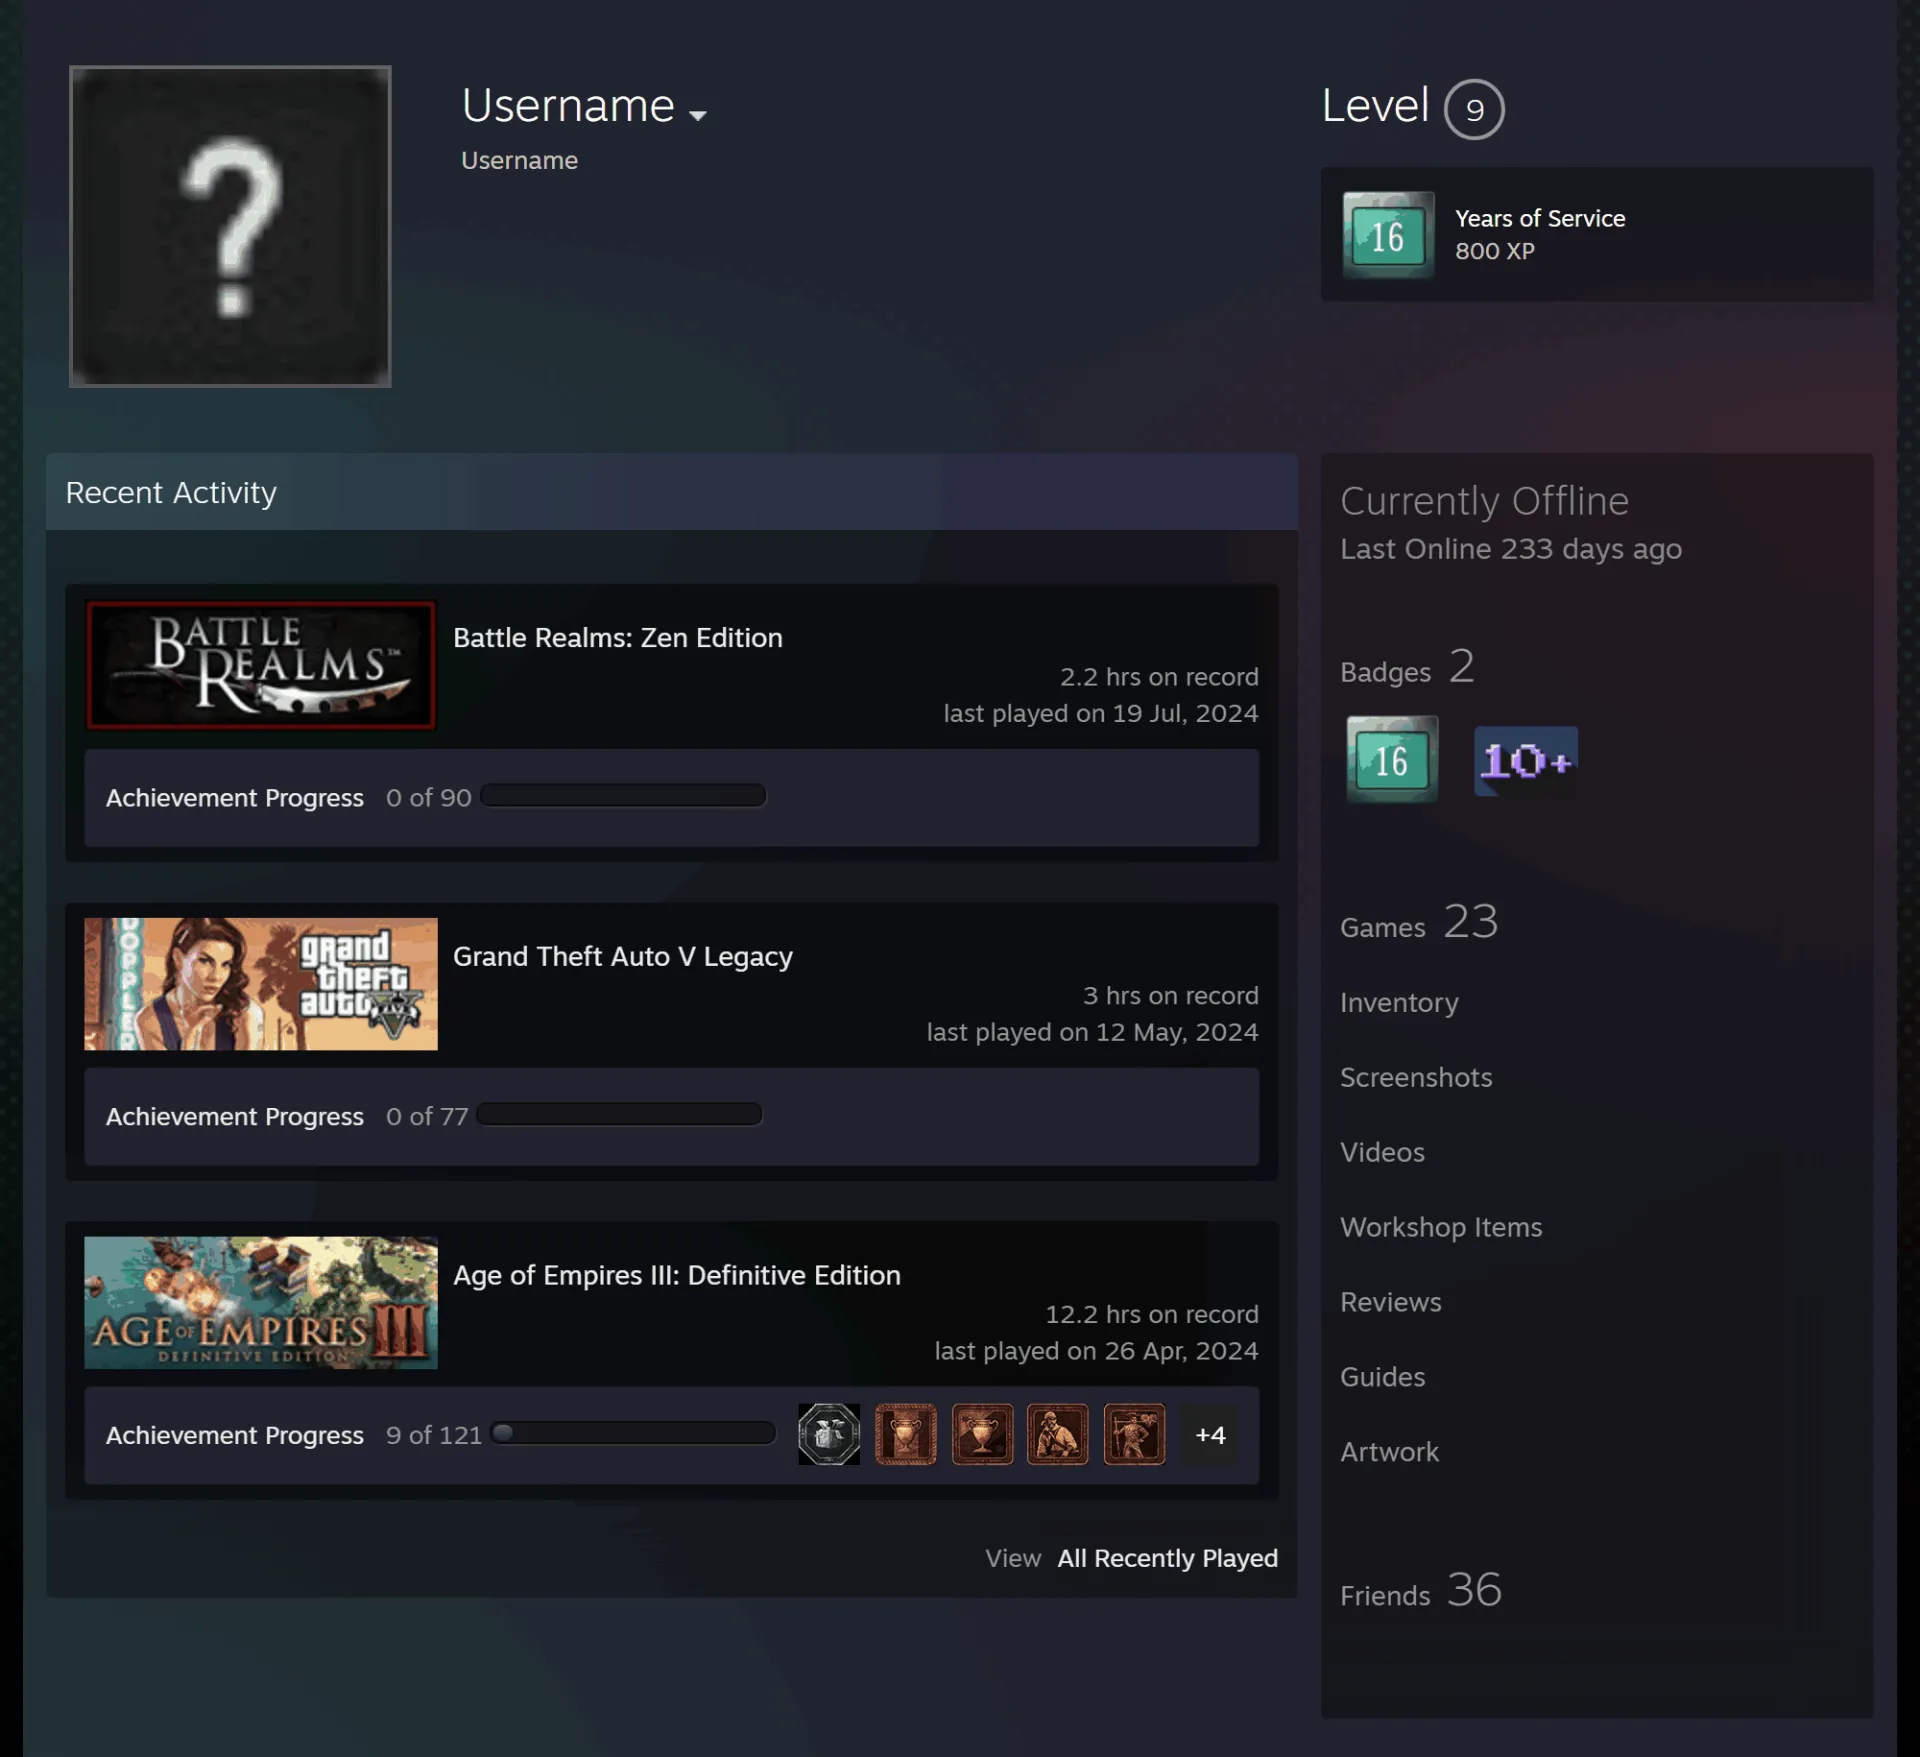Click the second achievement trophy icon
This screenshot has width=1920, height=1757.
pyautogui.click(x=906, y=1434)
